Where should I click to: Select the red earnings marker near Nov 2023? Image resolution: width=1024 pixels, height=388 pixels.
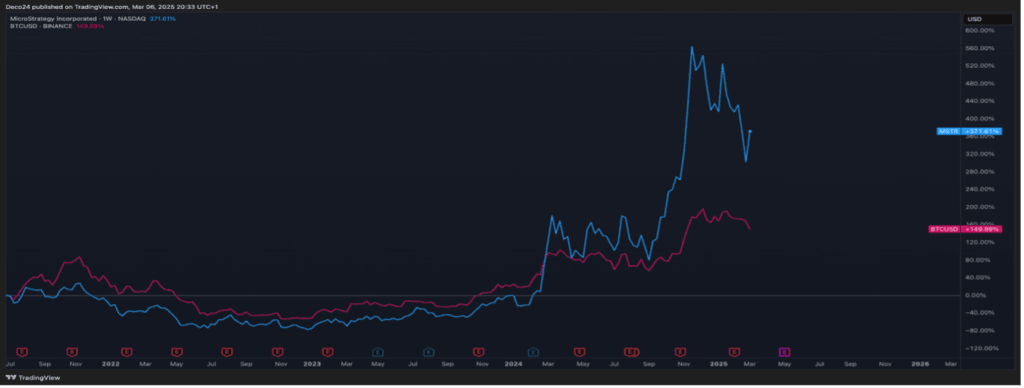[x=479, y=351]
